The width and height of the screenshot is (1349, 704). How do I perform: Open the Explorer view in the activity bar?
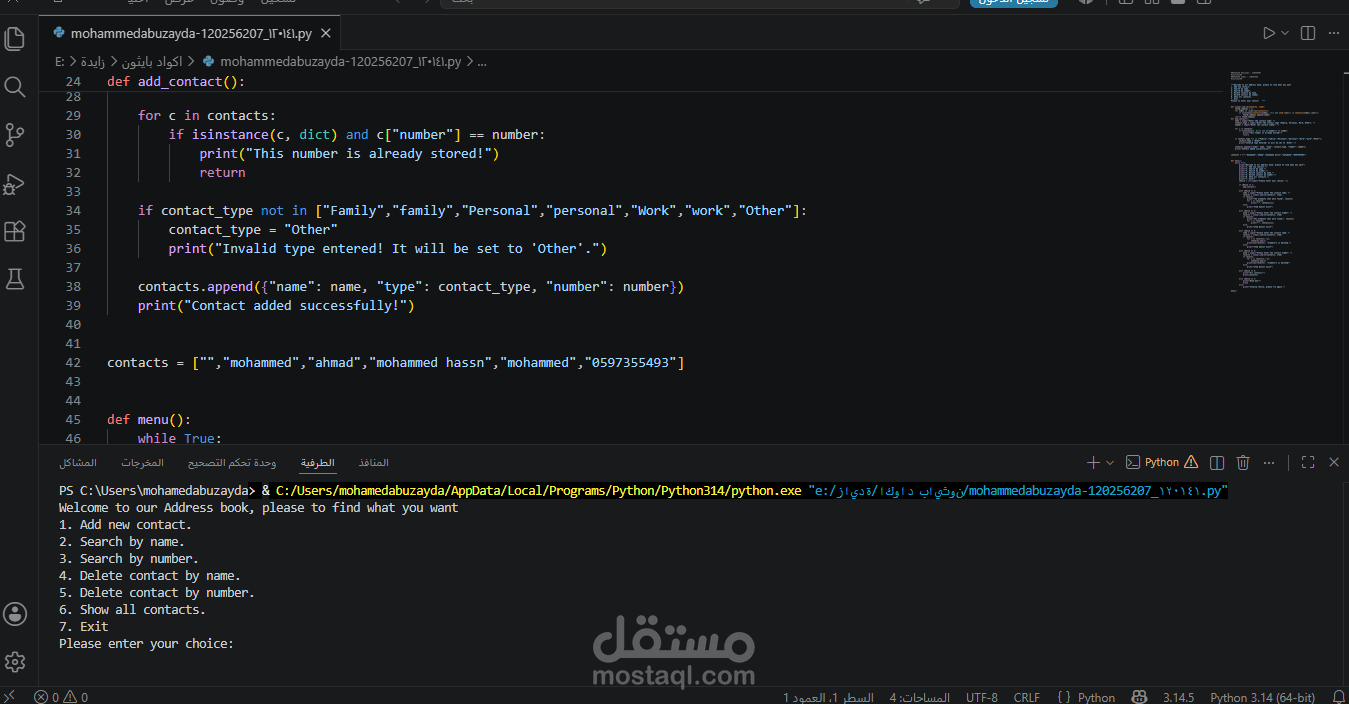[15, 39]
